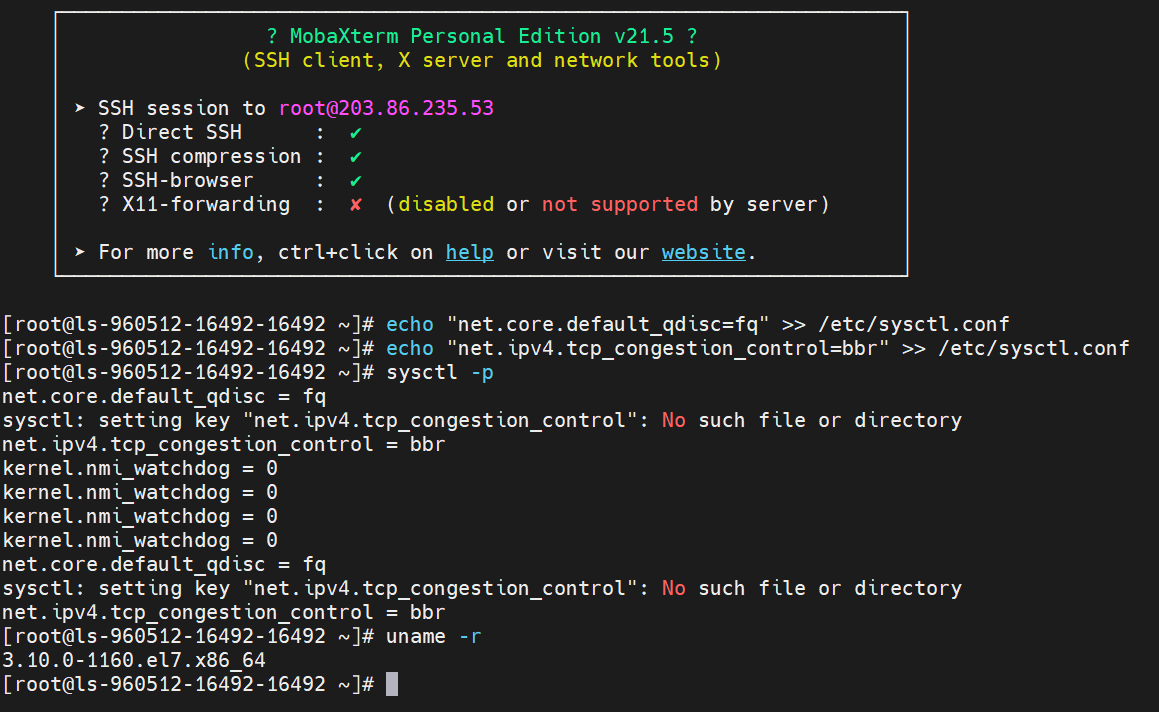Click the yellow disabled word
This screenshot has width=1159, height=712.
446,204
